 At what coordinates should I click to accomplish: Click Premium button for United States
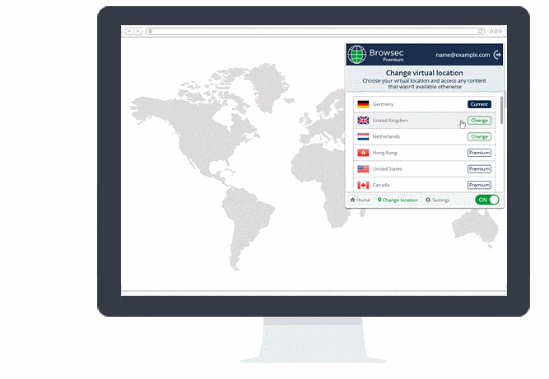(479, 169)
